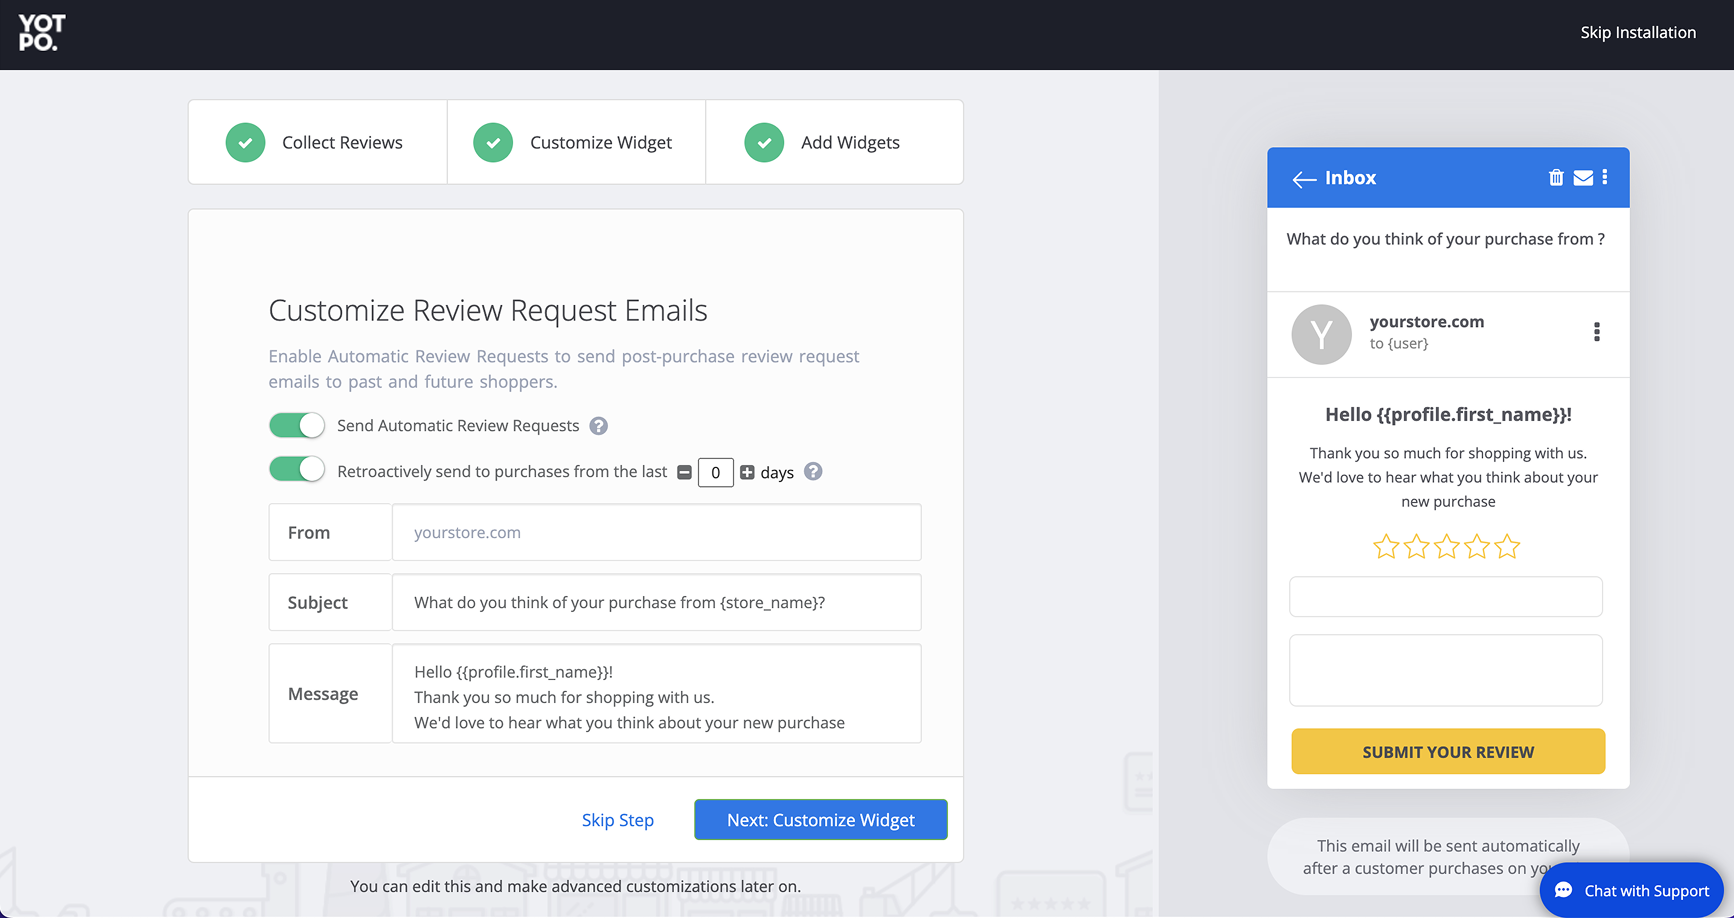Open help icon for Send Automatic Review Requests
The height and width of the screenshot is (918, 1734).
[x=598, y=426]
